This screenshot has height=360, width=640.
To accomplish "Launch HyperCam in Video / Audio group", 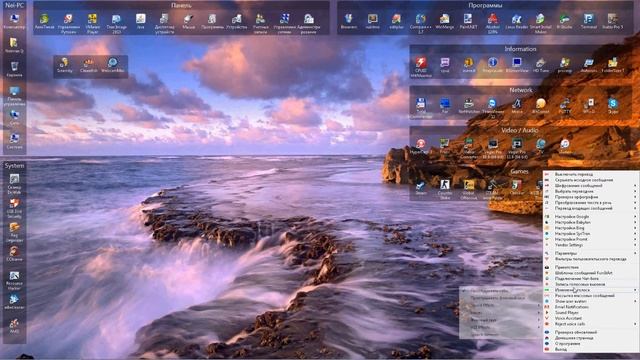I will [420, 147].
